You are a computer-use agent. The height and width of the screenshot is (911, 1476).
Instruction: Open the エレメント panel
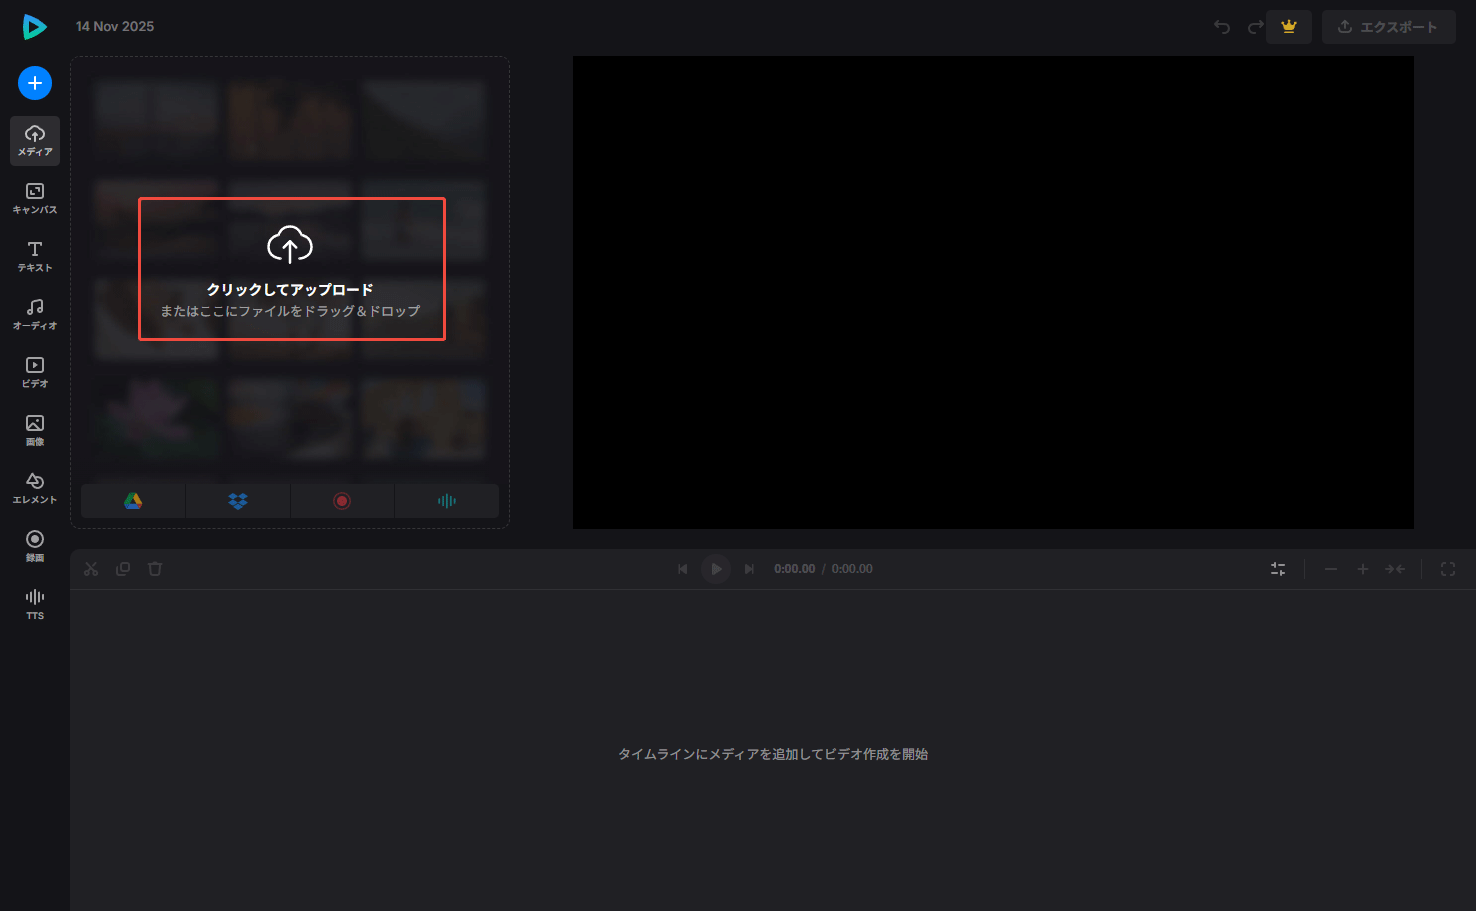pos(34,487)
